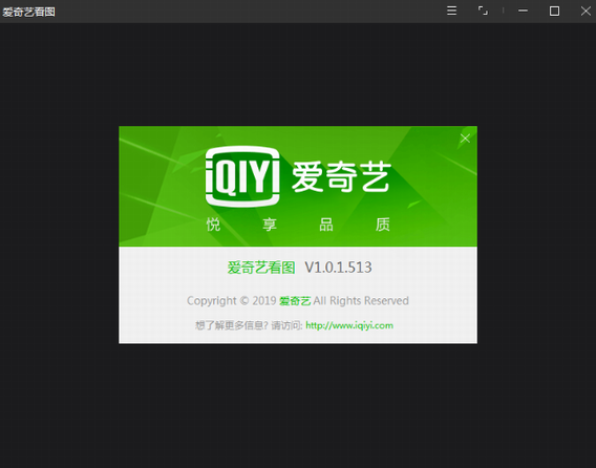Click the slogan character 享
596x468 pixels.
click(269, 224)
